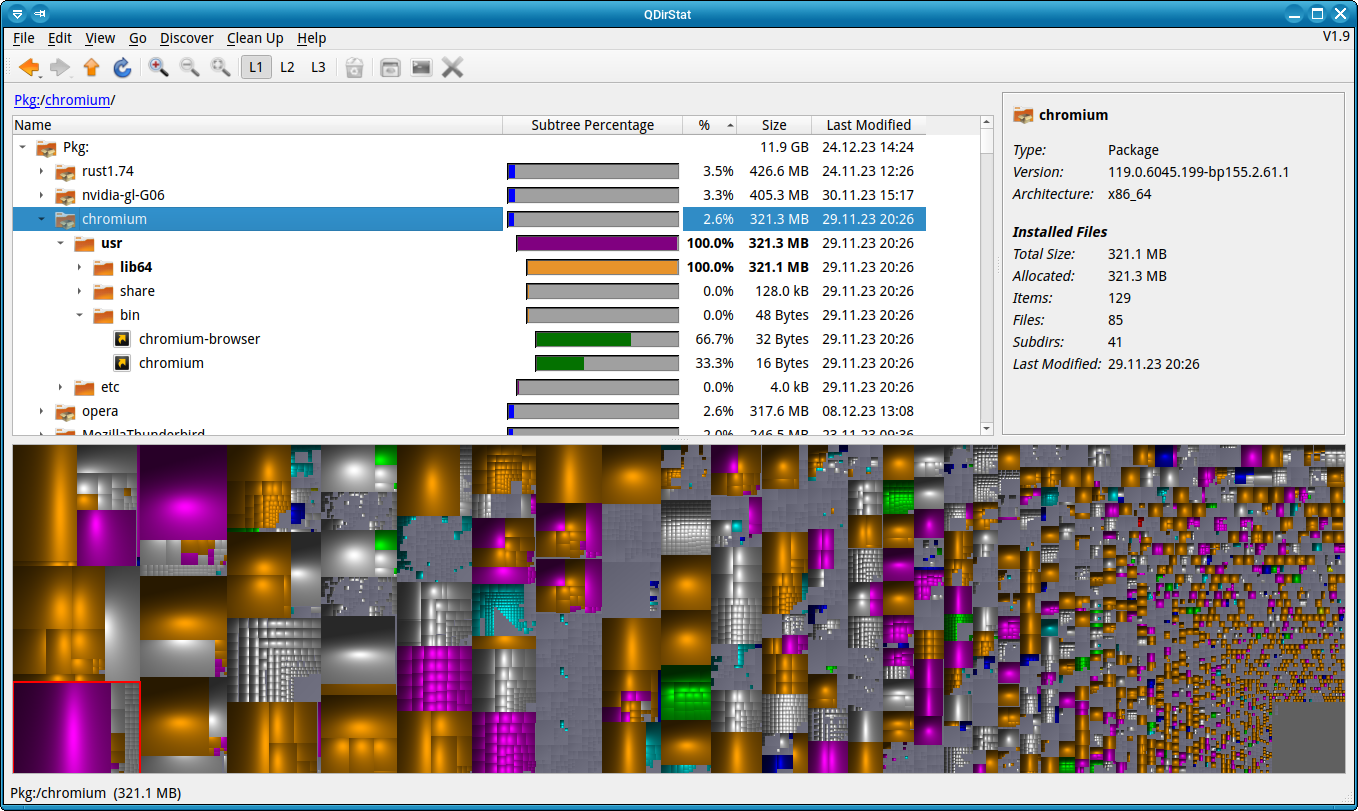Click the tree view vertical scrollbar

pos(987,275)
